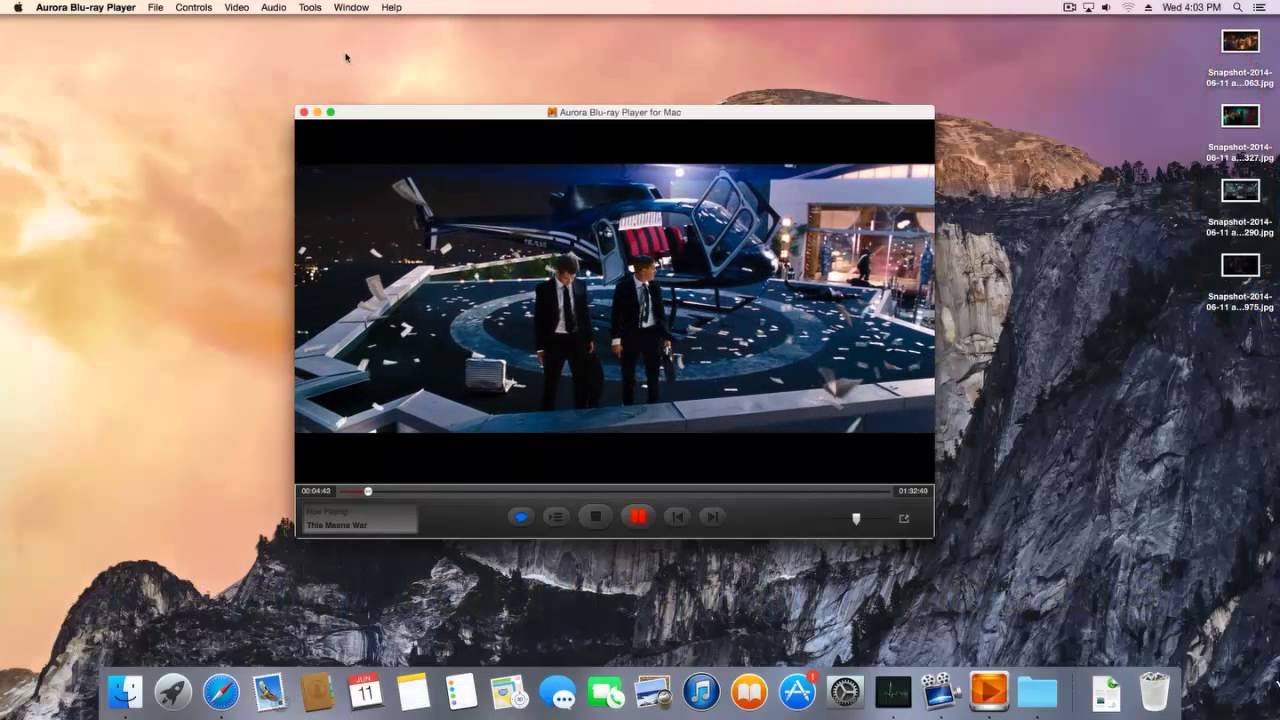The image size is (1280, 720).
Task: Click elapsed time 00:04:43
Action: [316, 491]
